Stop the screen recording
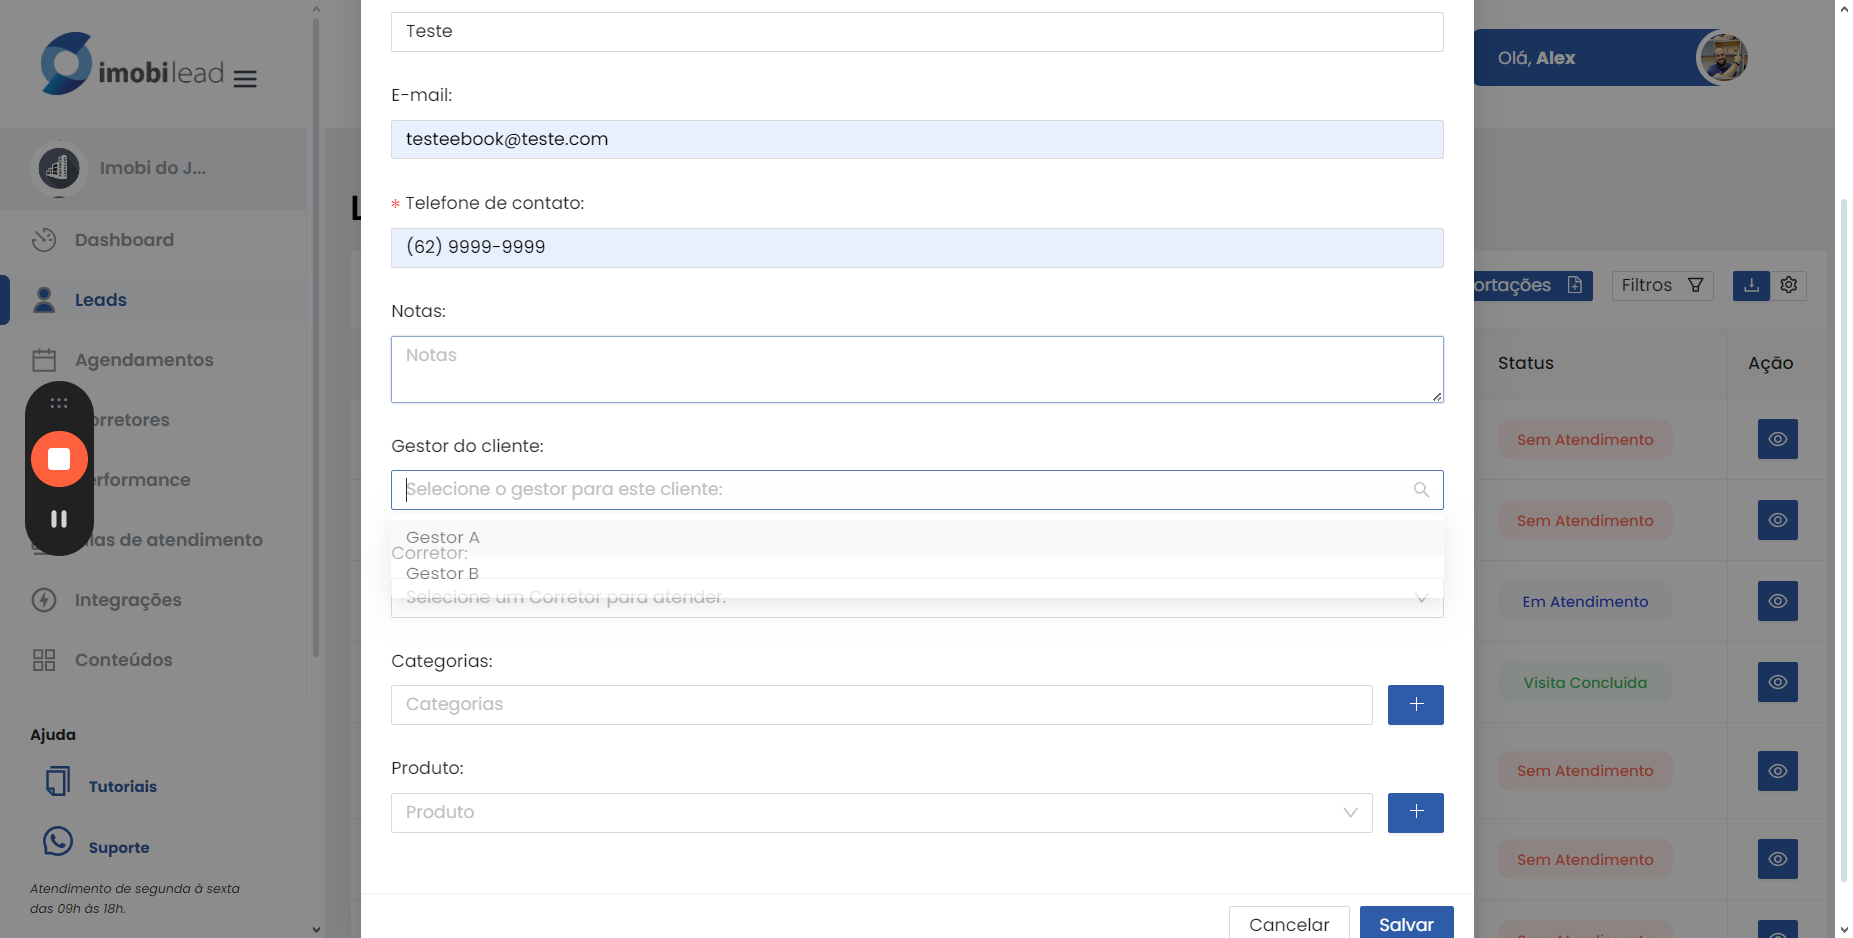This screenshot has height=938, width=1853. (59, 459)
